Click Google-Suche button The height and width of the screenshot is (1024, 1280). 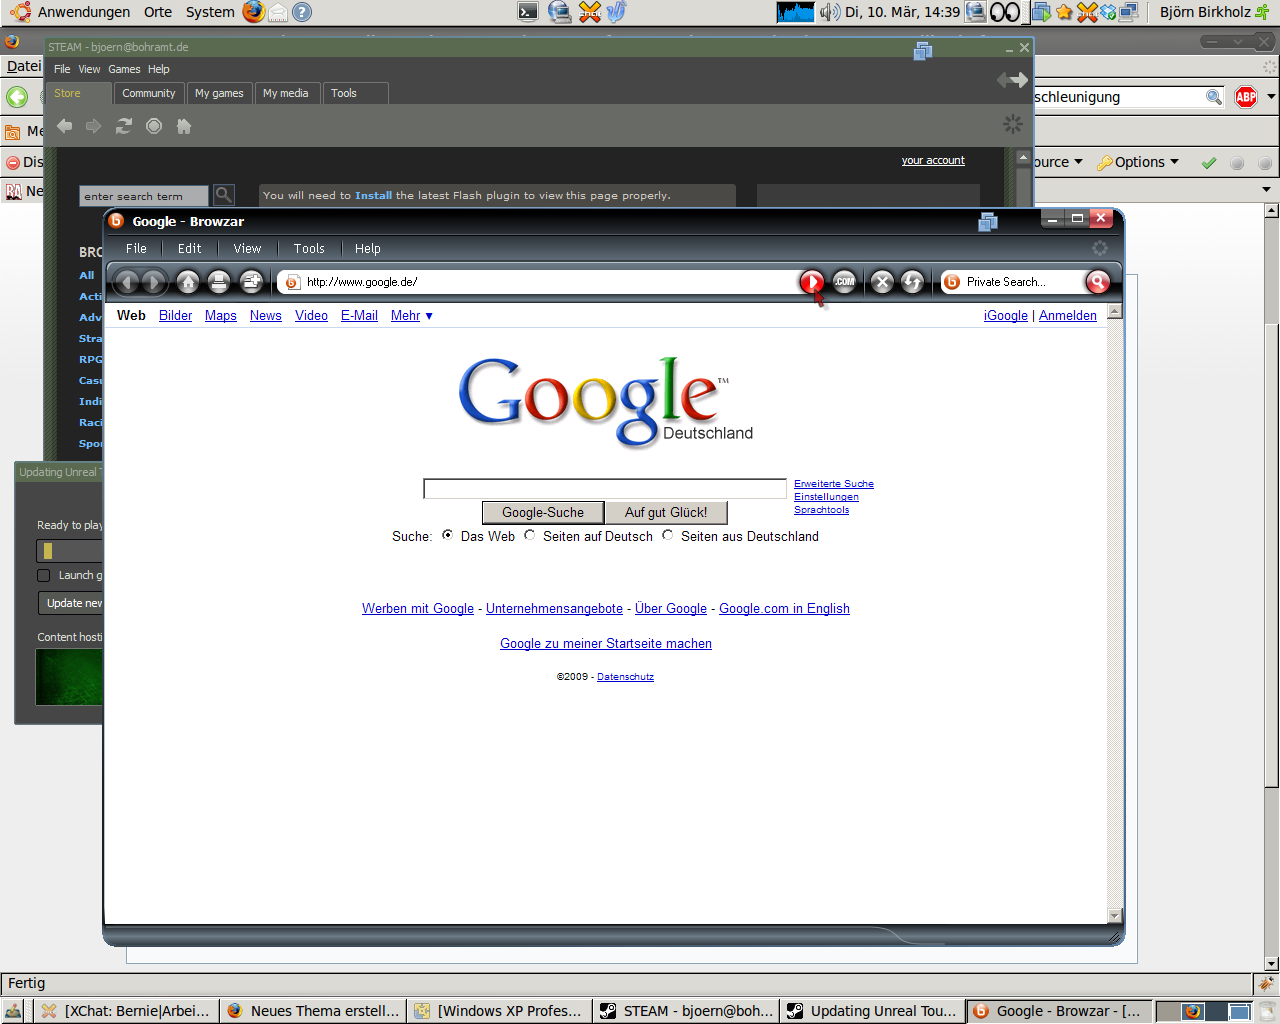click(x=543, y=512)
